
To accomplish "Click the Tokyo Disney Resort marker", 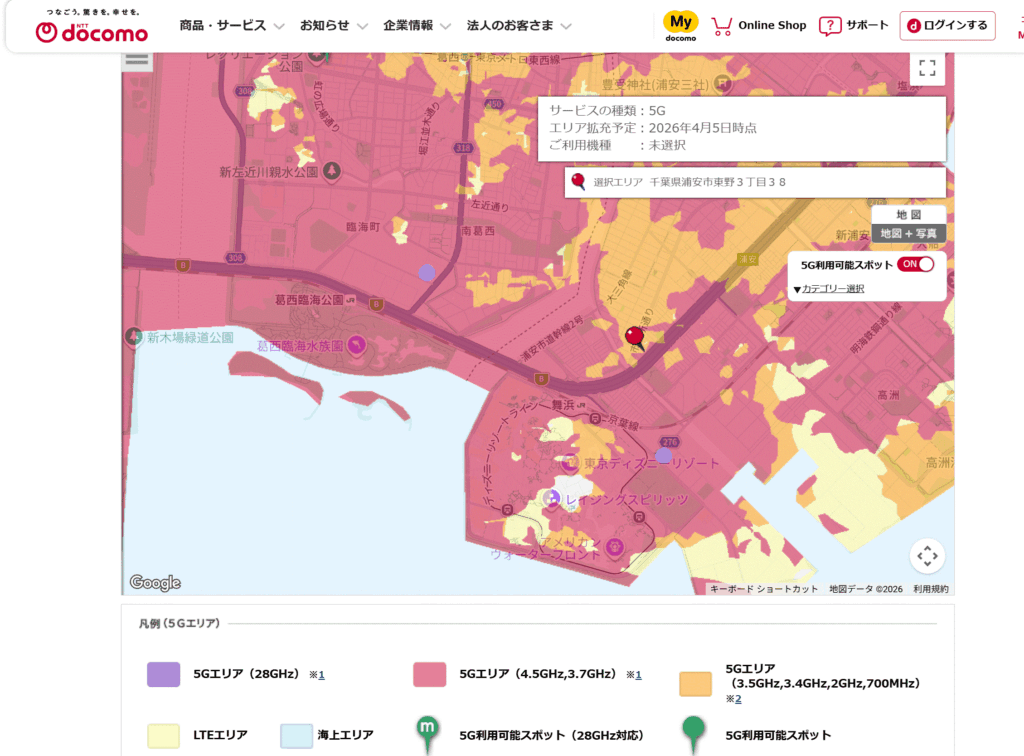I will click(570, 463).
